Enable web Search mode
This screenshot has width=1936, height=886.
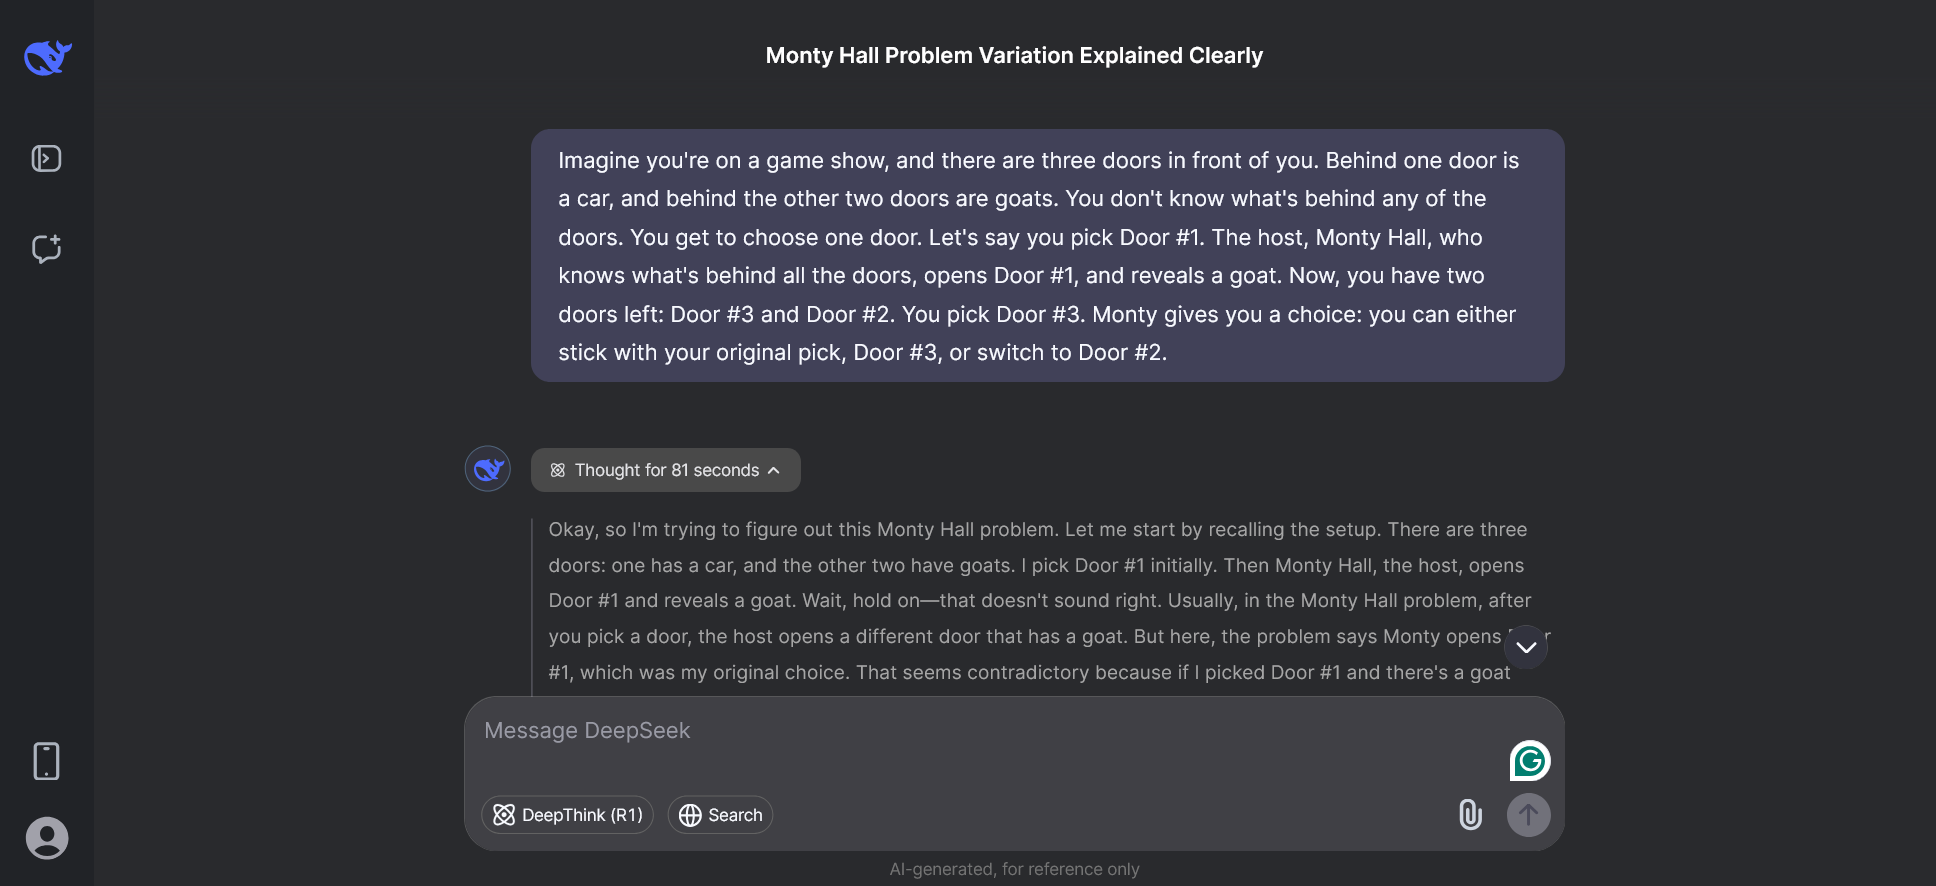[x=719, y=815]
